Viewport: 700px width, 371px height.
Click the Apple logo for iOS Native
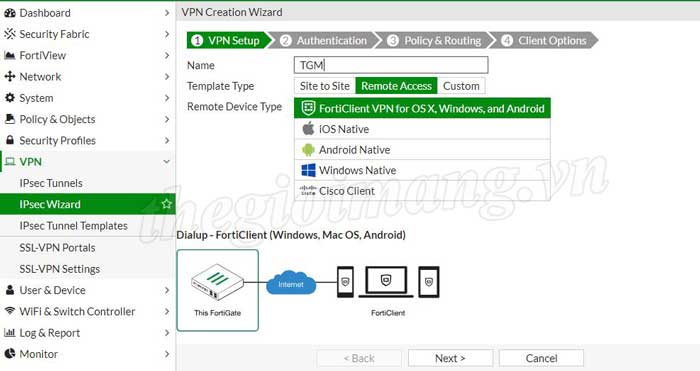tap(308, 129)
